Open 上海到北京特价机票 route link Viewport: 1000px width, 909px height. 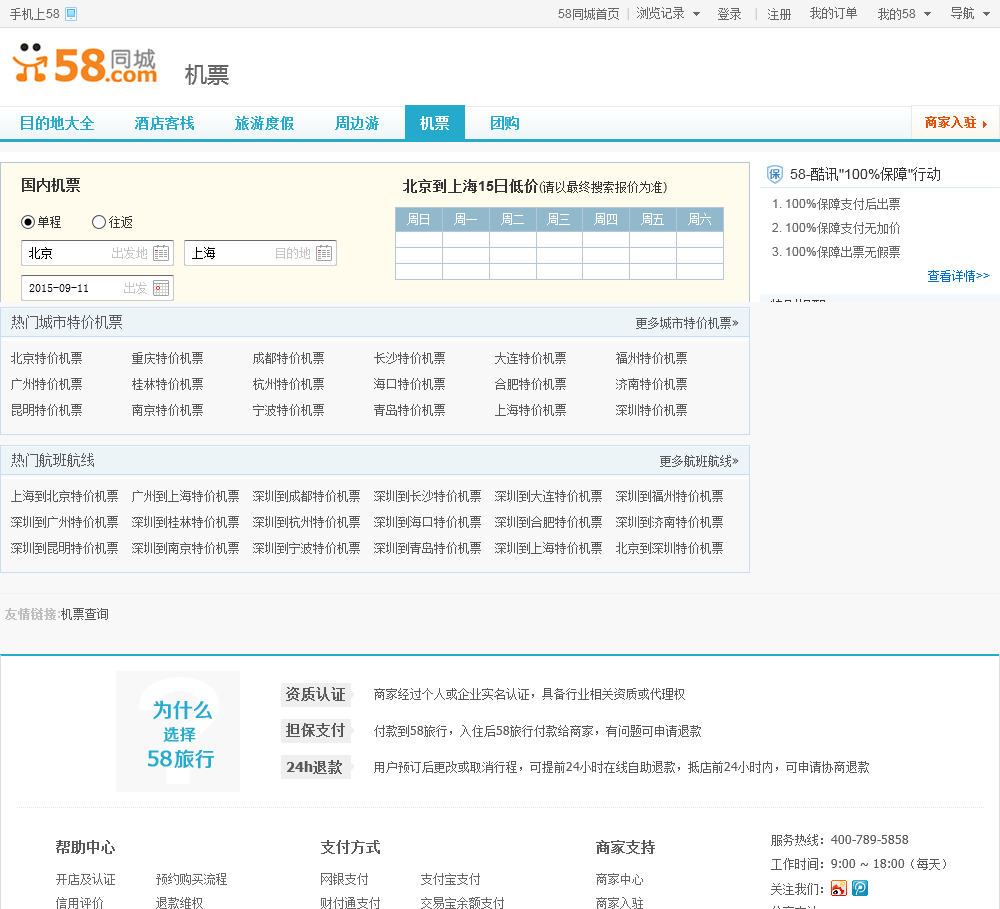click(x=64, y=496)
